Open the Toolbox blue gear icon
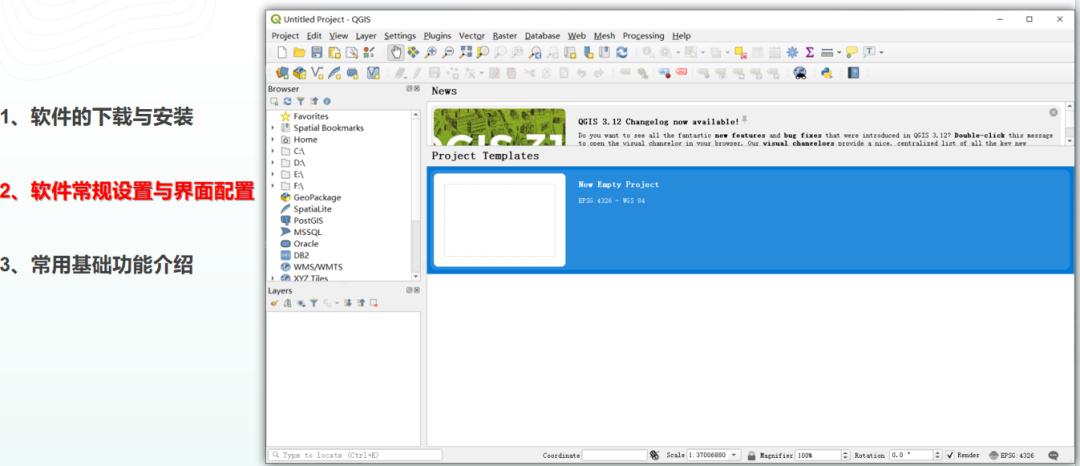Screen dimensions: 1080x466 click(793, 52)
